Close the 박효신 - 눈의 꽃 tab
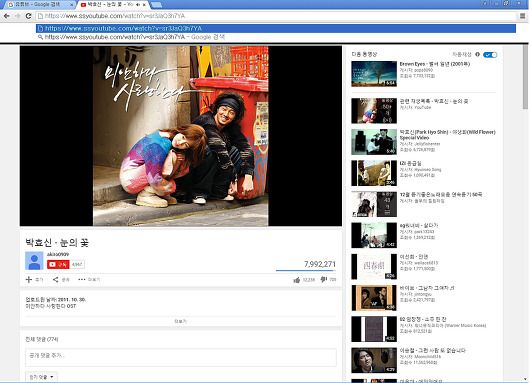 (145, 5)
